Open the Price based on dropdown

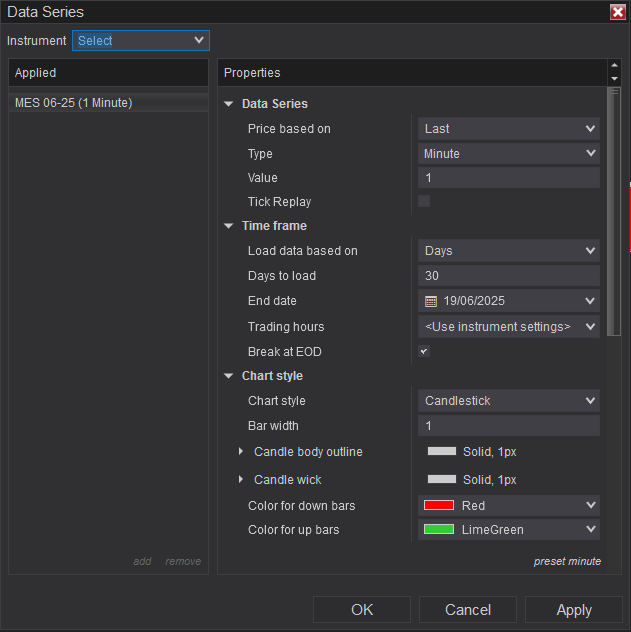pos(509,129)
